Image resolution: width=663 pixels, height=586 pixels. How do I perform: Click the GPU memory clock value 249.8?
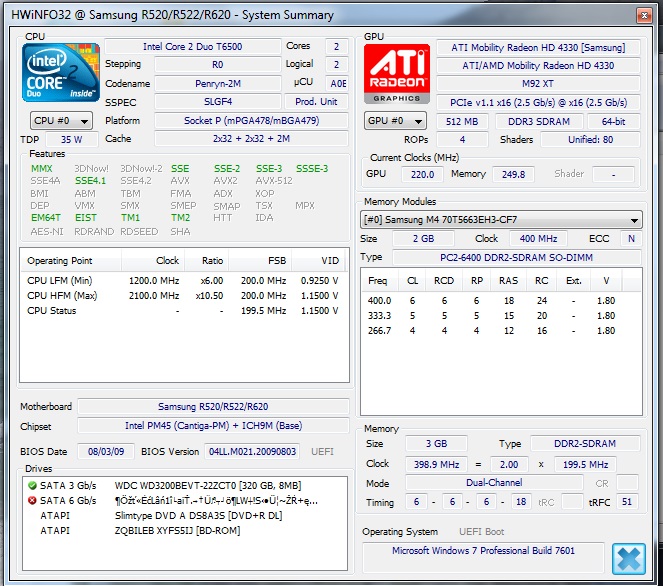[x=513, y=174]
